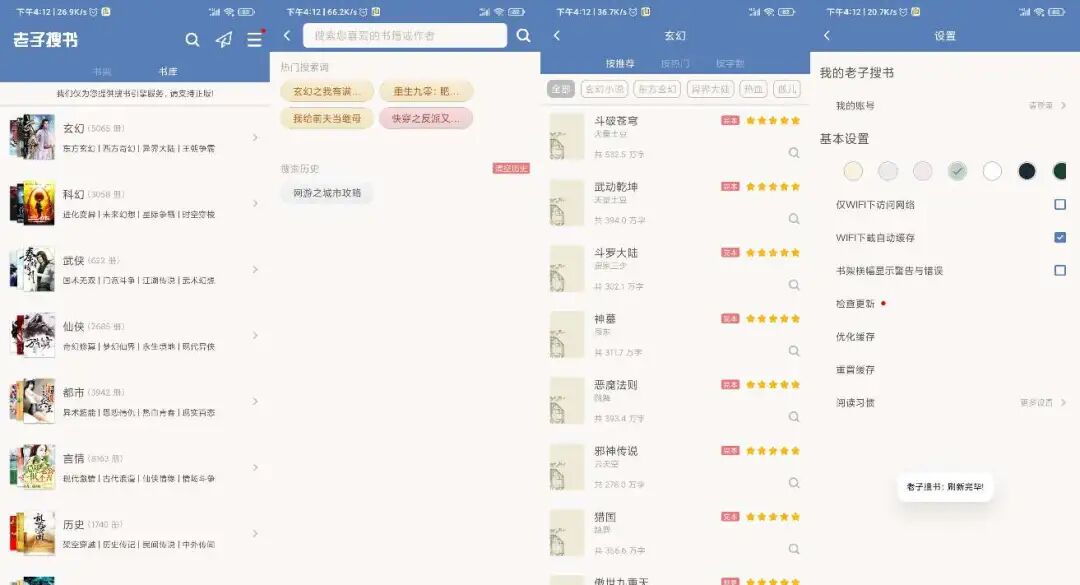Choose the cream yellow theme color
The image size is (1080, 585).
pyautogui.click(x=853, y=171)
